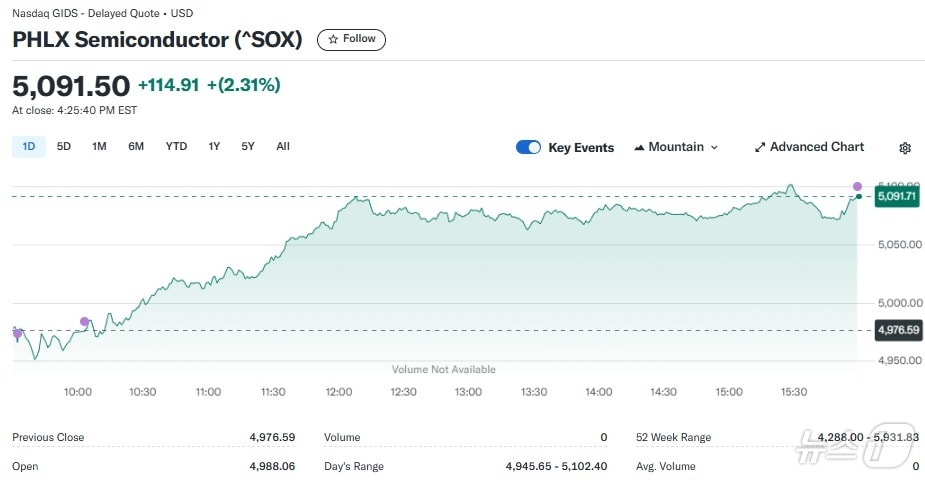
Task: Select the 1D time range tab
Action: click(x=29, y=146)
